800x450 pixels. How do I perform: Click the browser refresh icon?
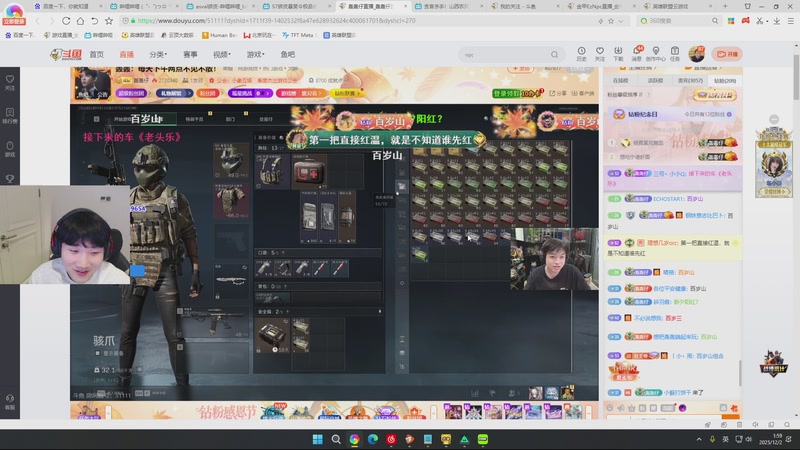(66, 21)
